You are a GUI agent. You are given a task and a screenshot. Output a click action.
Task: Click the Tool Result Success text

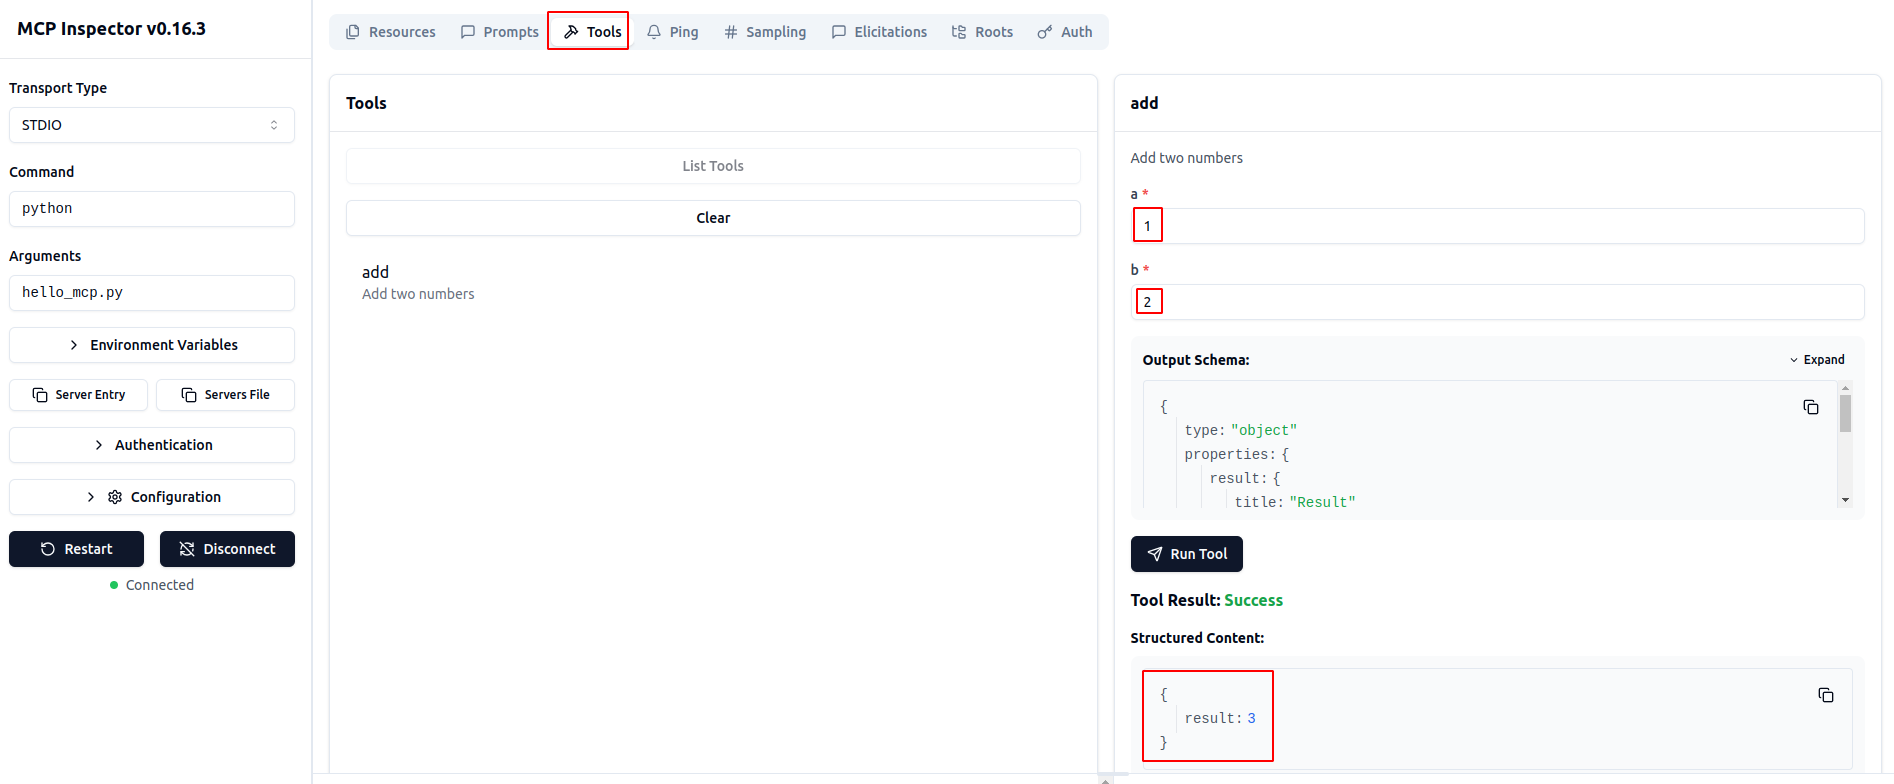click(1206, 600)
